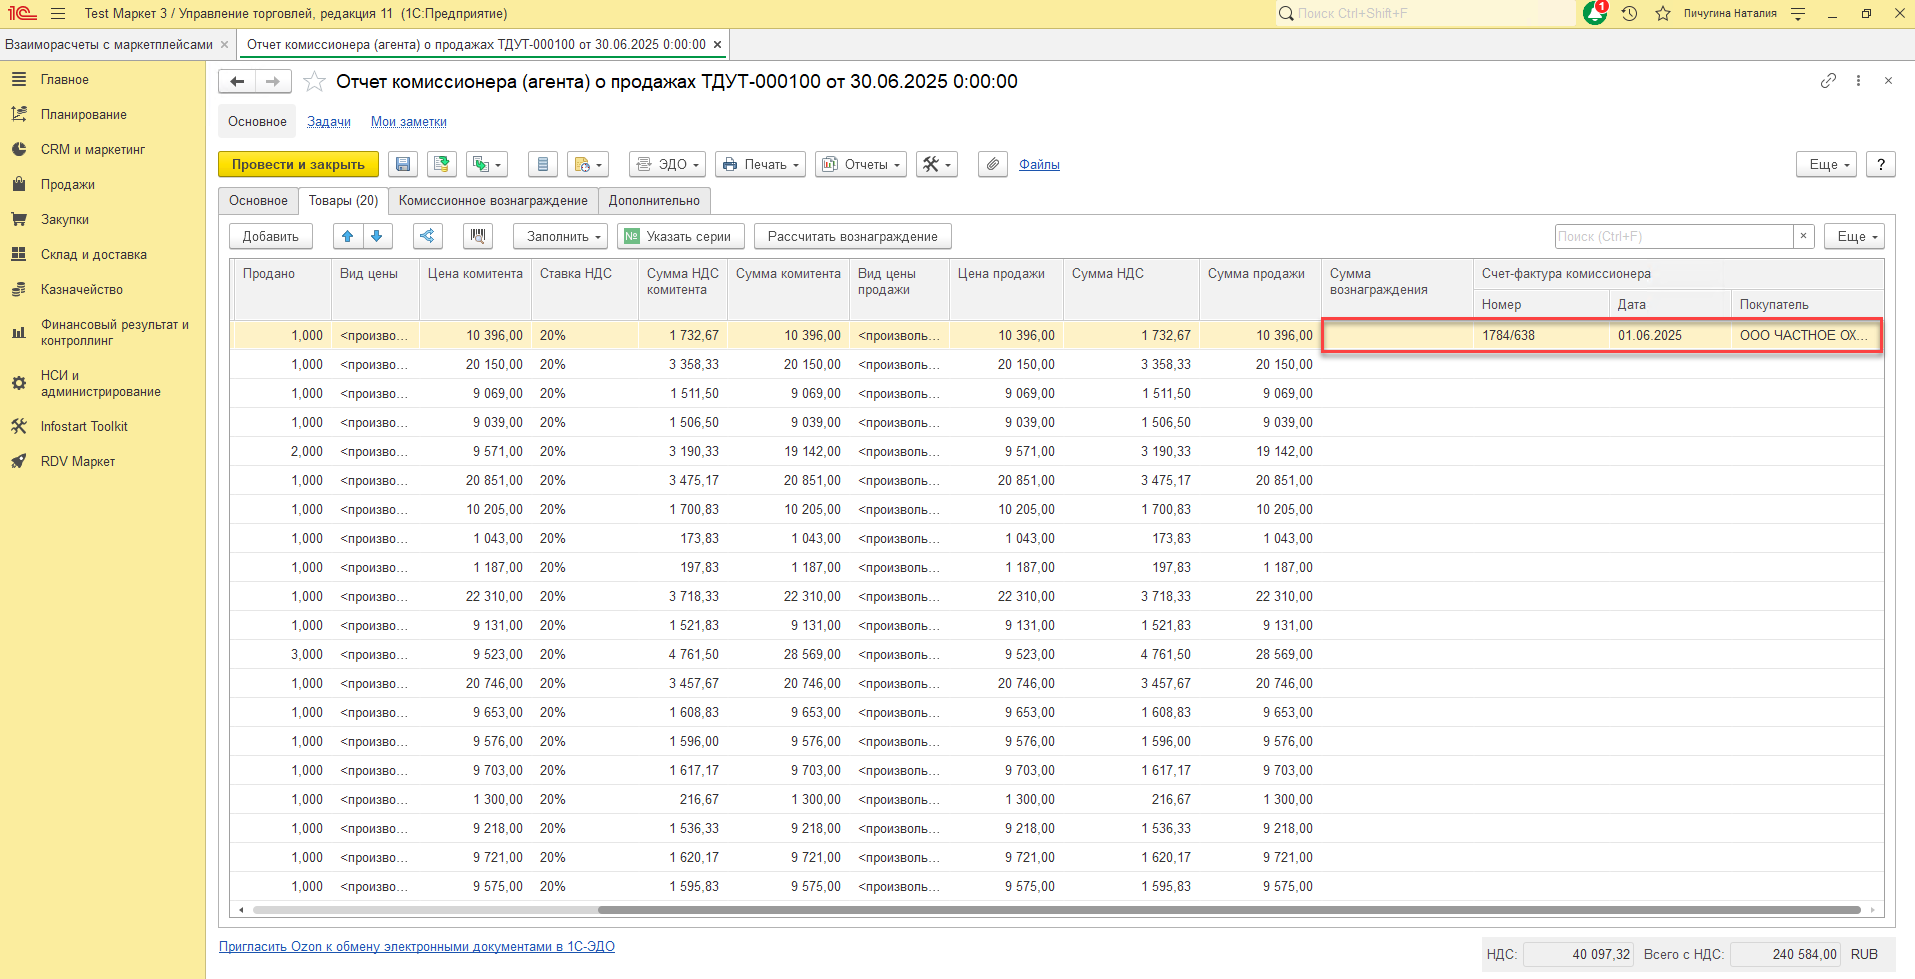Click the split row icon
The width and height of the screenshot is (1915, 979).
[x=427, y=237]
